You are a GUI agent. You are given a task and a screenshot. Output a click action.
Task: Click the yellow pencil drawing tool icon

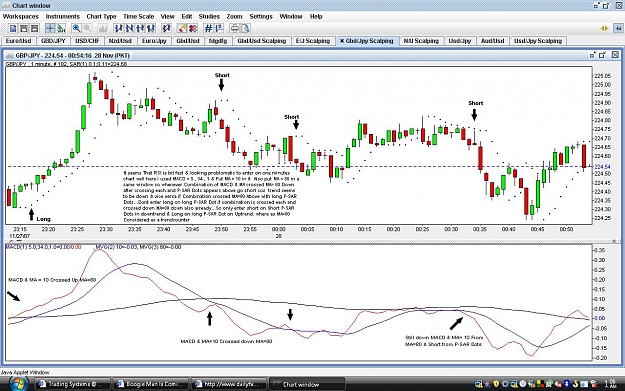182,28
